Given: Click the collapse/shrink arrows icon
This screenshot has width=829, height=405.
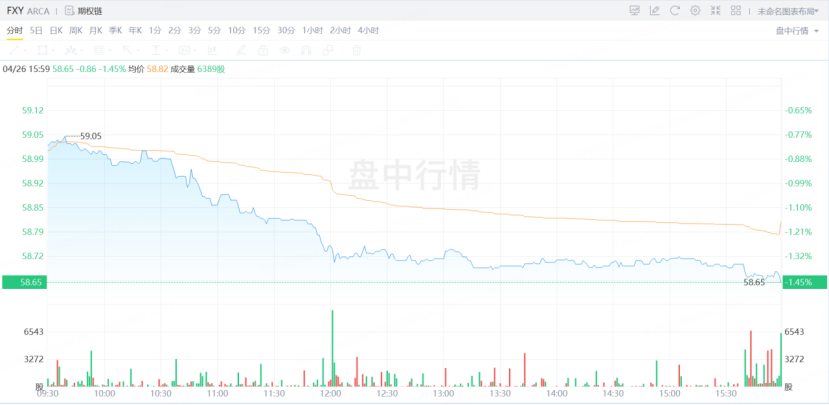Looking at the screenshot, I should point(716,10).
